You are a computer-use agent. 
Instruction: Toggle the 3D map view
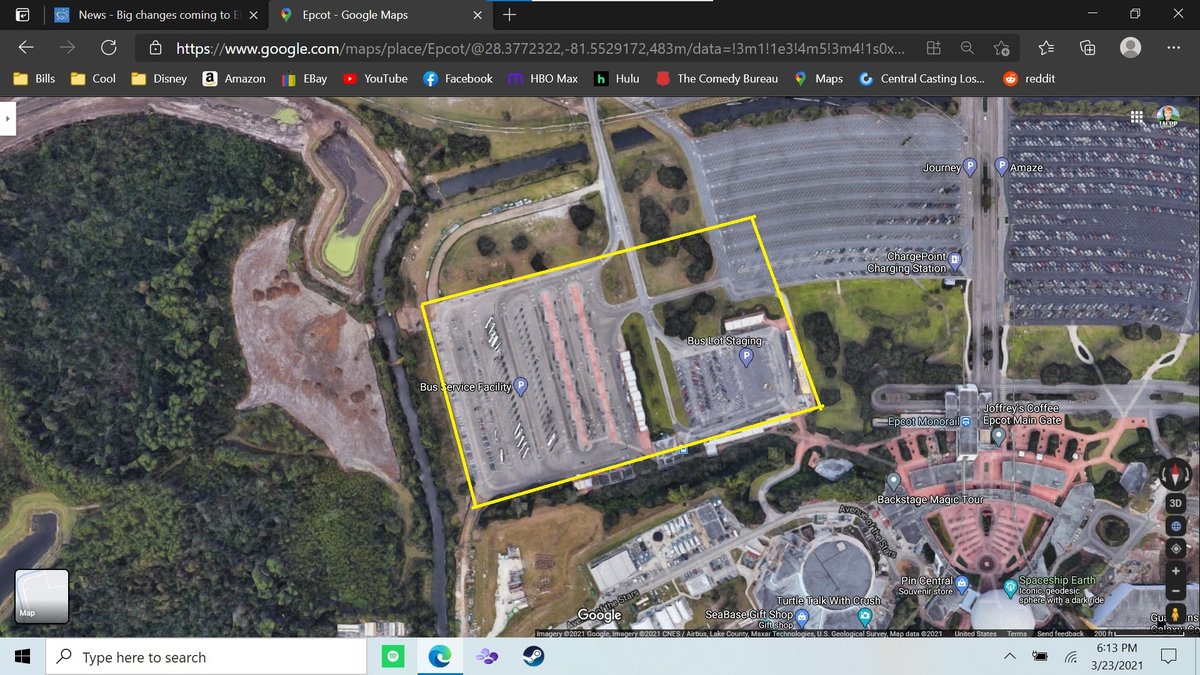click(1176, 503)
